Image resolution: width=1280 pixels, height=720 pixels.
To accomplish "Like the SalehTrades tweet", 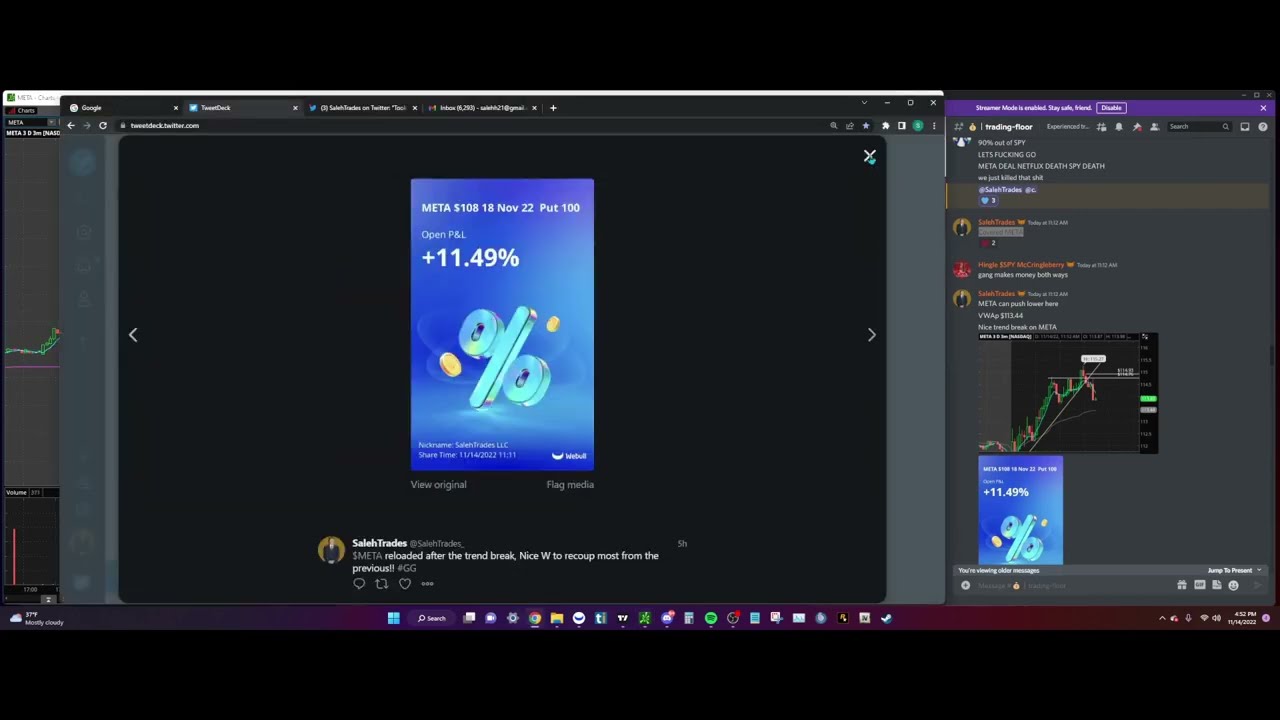I will 405,584.
